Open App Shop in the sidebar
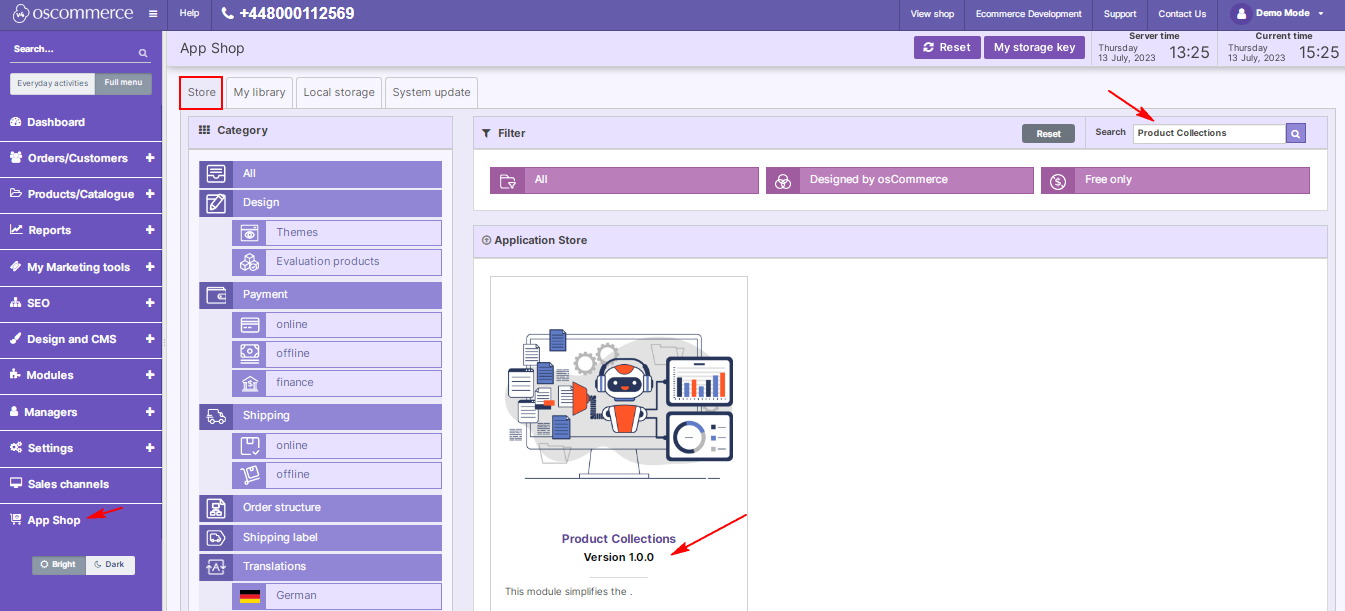 (x=81, y=520)
